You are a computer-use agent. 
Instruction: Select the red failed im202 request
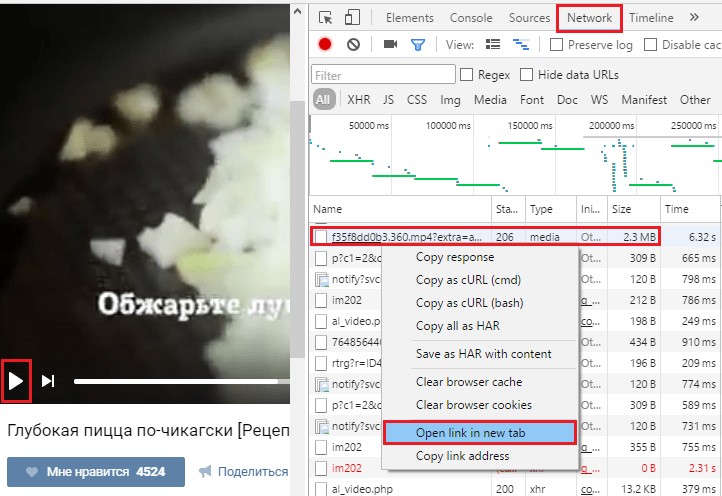(347, 468)
